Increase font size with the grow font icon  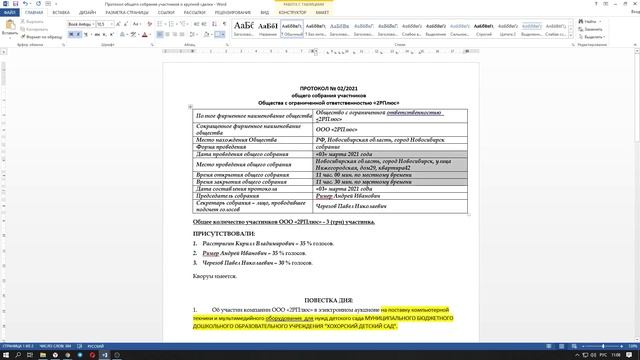tap(118, 24)
